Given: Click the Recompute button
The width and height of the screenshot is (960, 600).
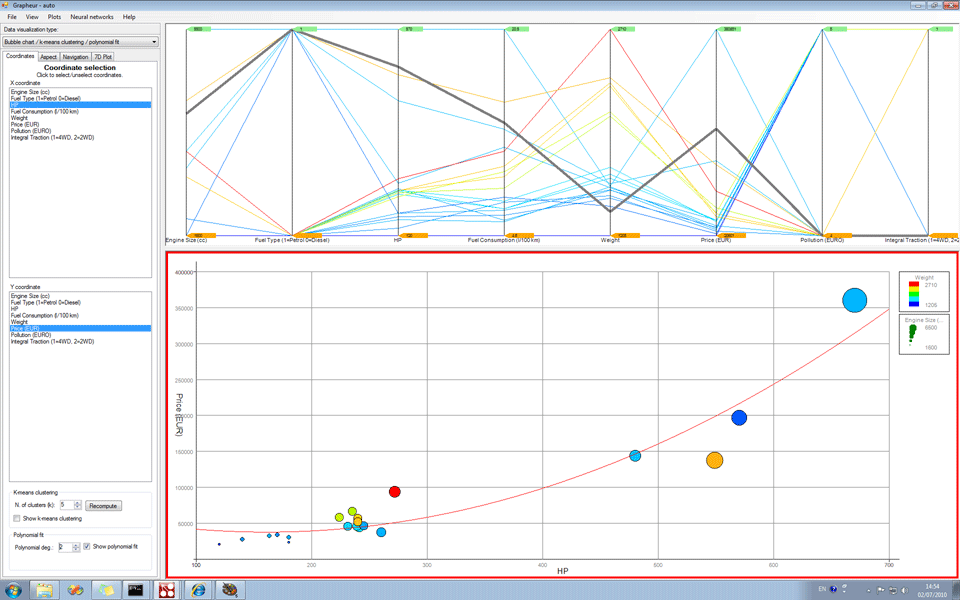Looking at the screenshot, I should (x=103, y=506).
